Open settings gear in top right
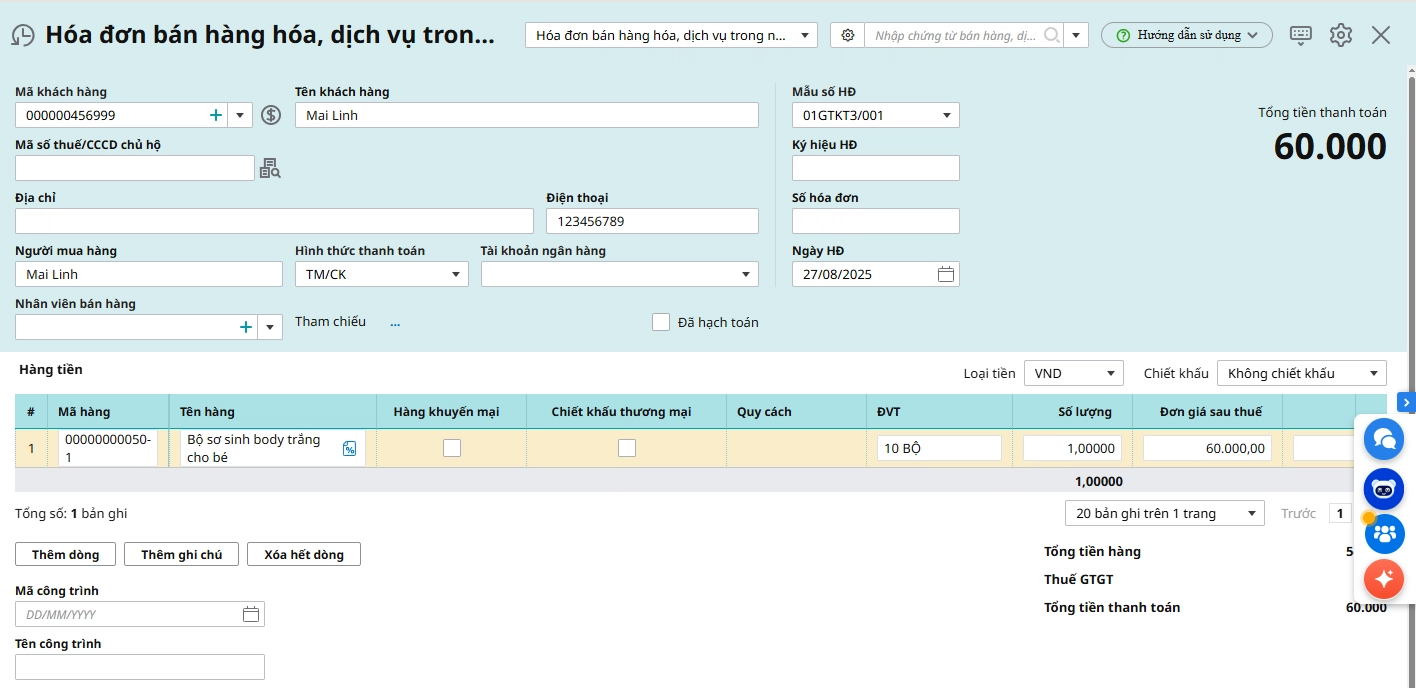Image resolution: width=1416 pixels, height=688 pixels. click(x=1341, y=35)
